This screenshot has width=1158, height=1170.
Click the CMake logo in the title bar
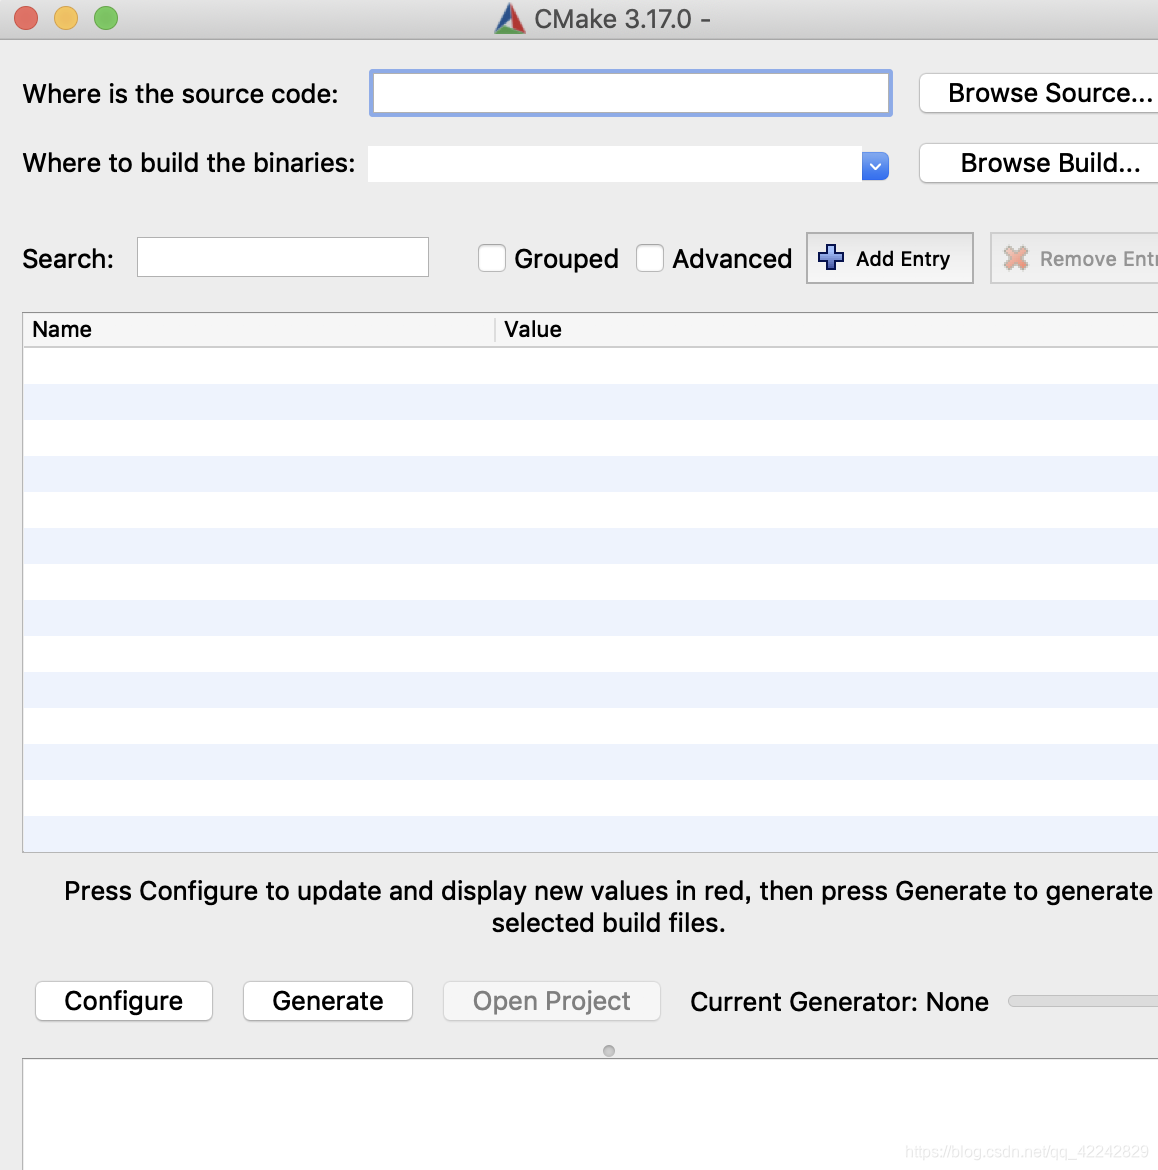pos(510,19)
